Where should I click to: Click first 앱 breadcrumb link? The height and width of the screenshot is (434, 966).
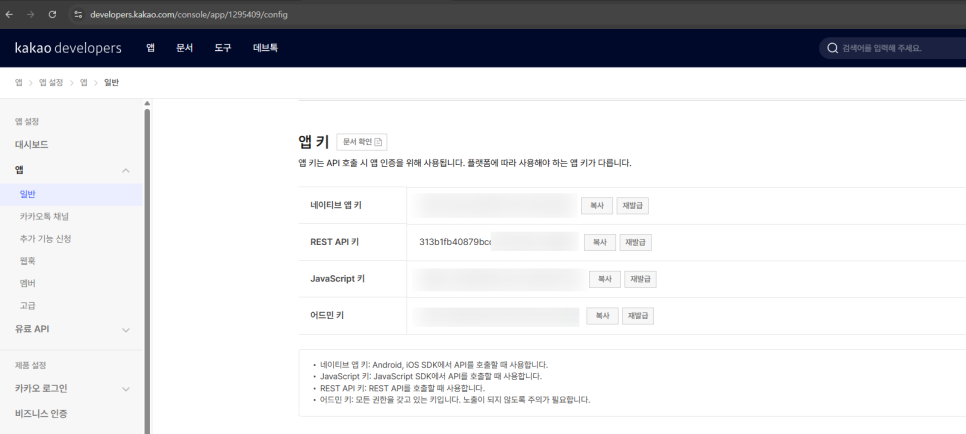pyautogui.click(x=18, y=83)
